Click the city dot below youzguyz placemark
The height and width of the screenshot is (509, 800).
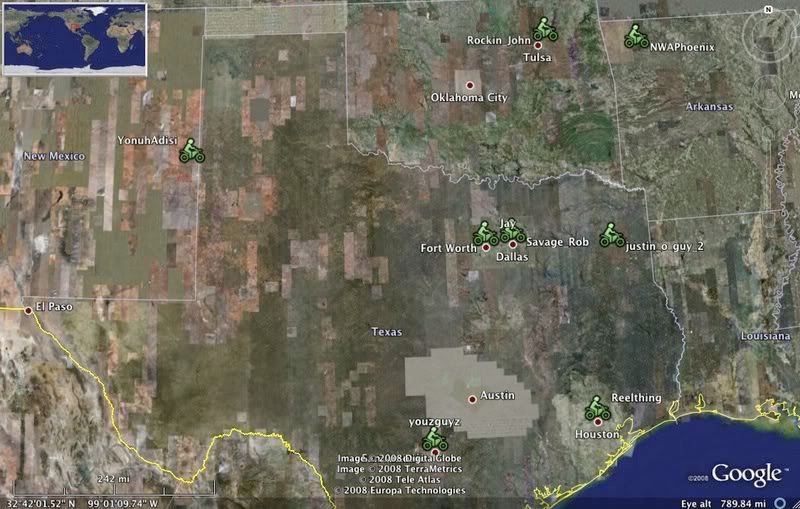point(435,452)
